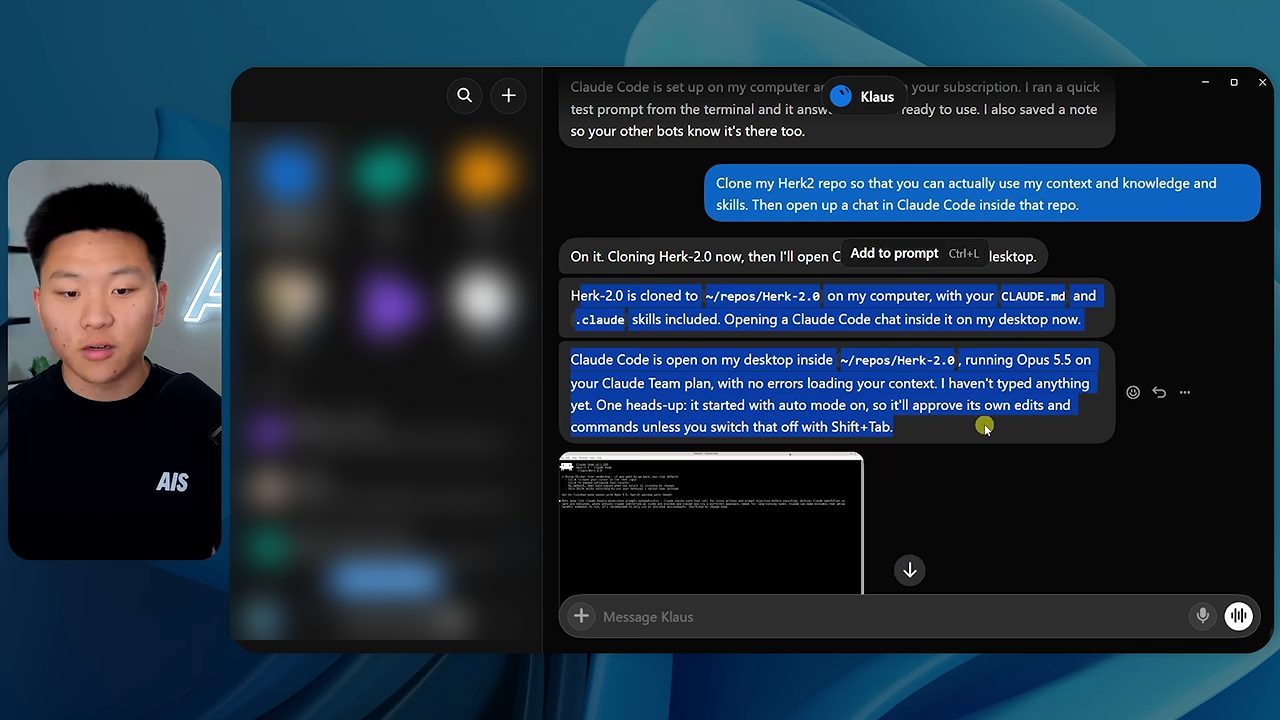
Task: Jump to latest message with down arrow
Action: tap(910, 570)
